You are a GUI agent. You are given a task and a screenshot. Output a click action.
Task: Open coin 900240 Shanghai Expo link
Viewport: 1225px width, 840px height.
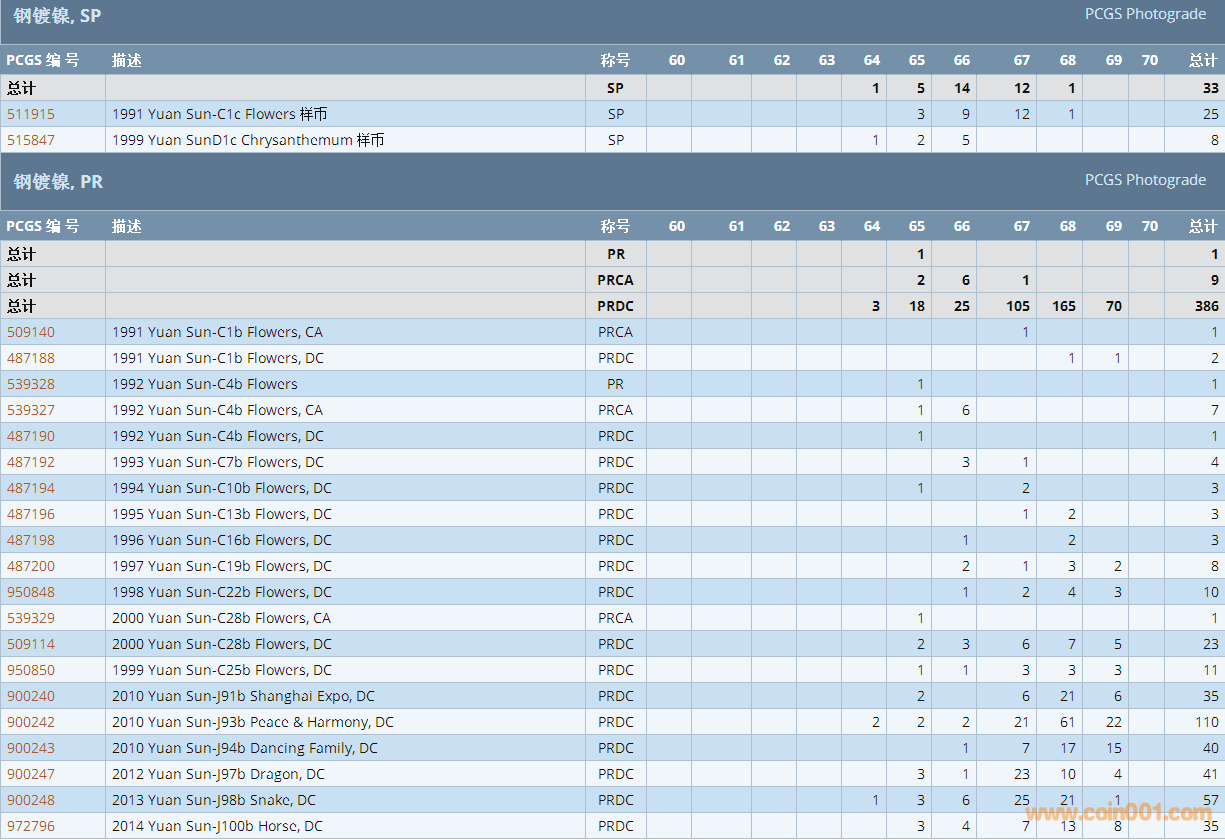31,696
